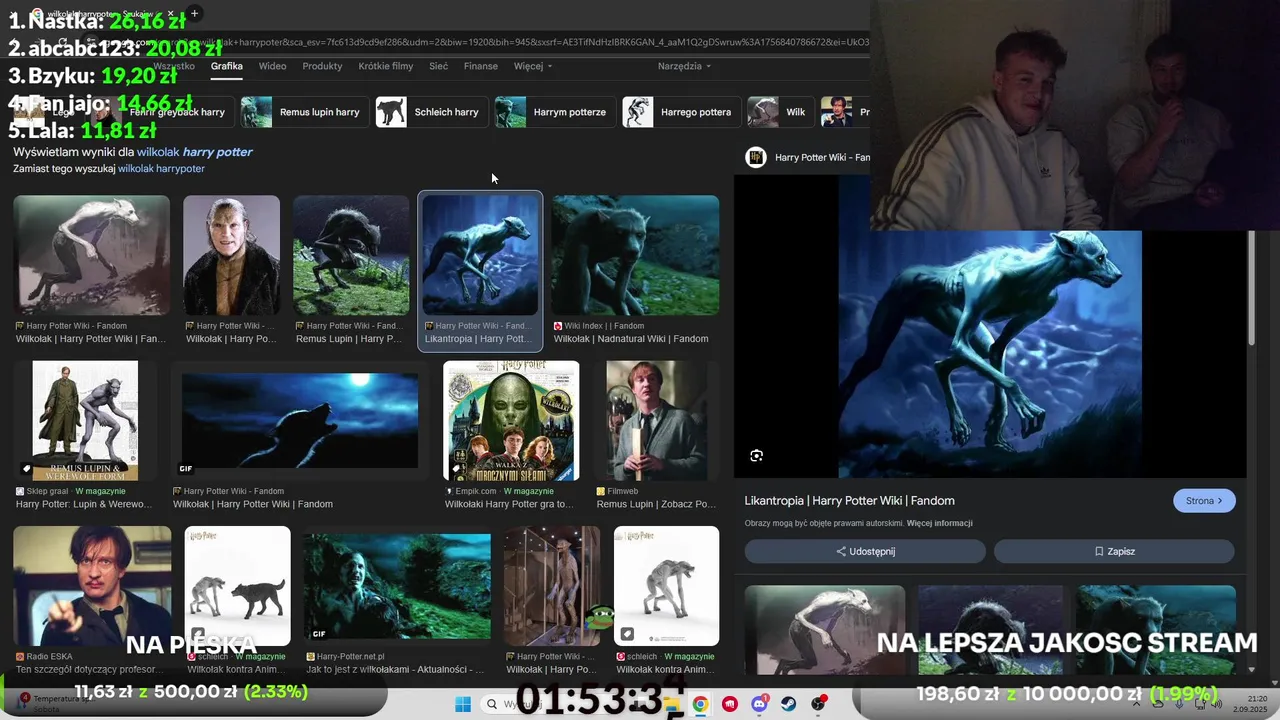The width and height of the screenshot is (1280, 720).
Task: Search this image with Google Lens icon
Action: click(757, 456)
